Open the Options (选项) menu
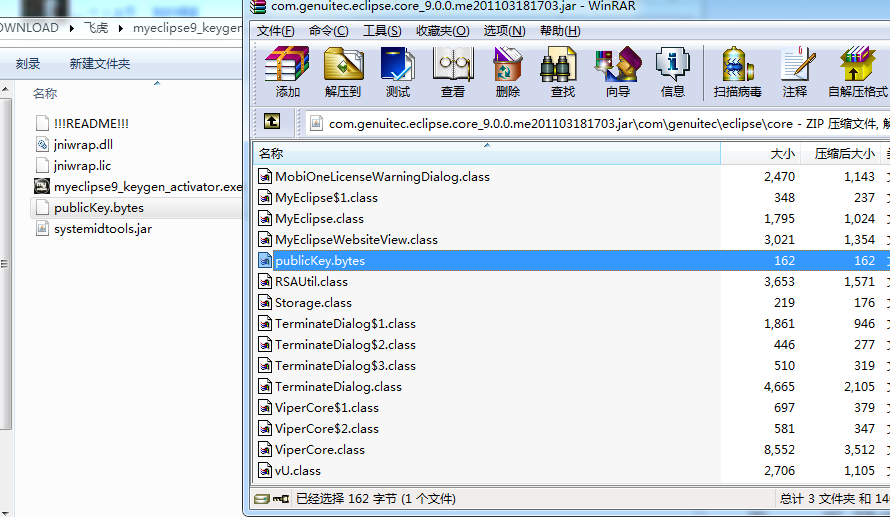This screenshot has width=890, height=517. (504, 31)
